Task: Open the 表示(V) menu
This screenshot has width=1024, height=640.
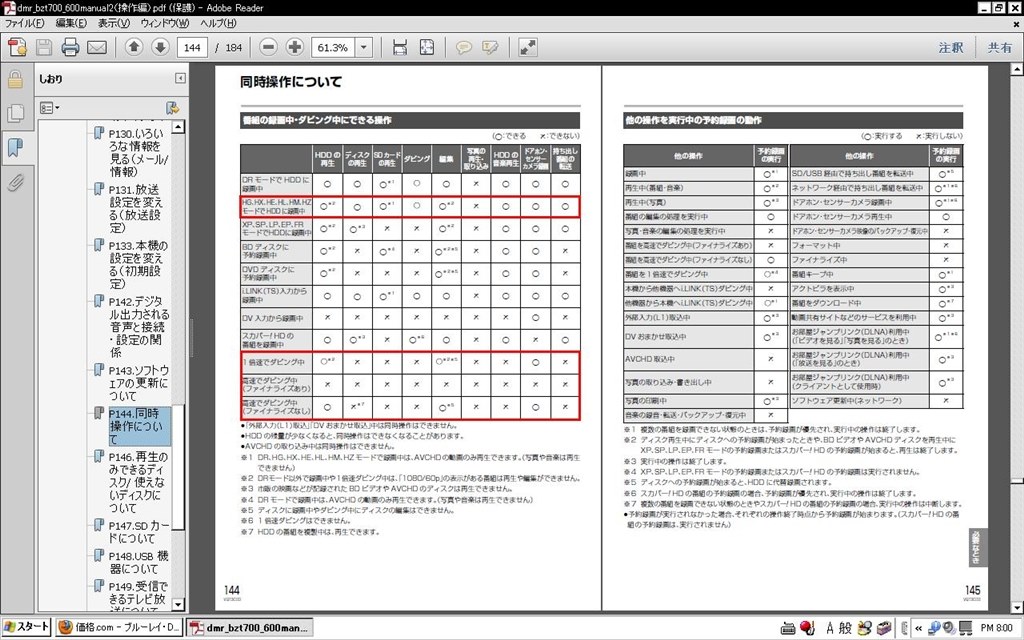Action: (x=114, y=23)
